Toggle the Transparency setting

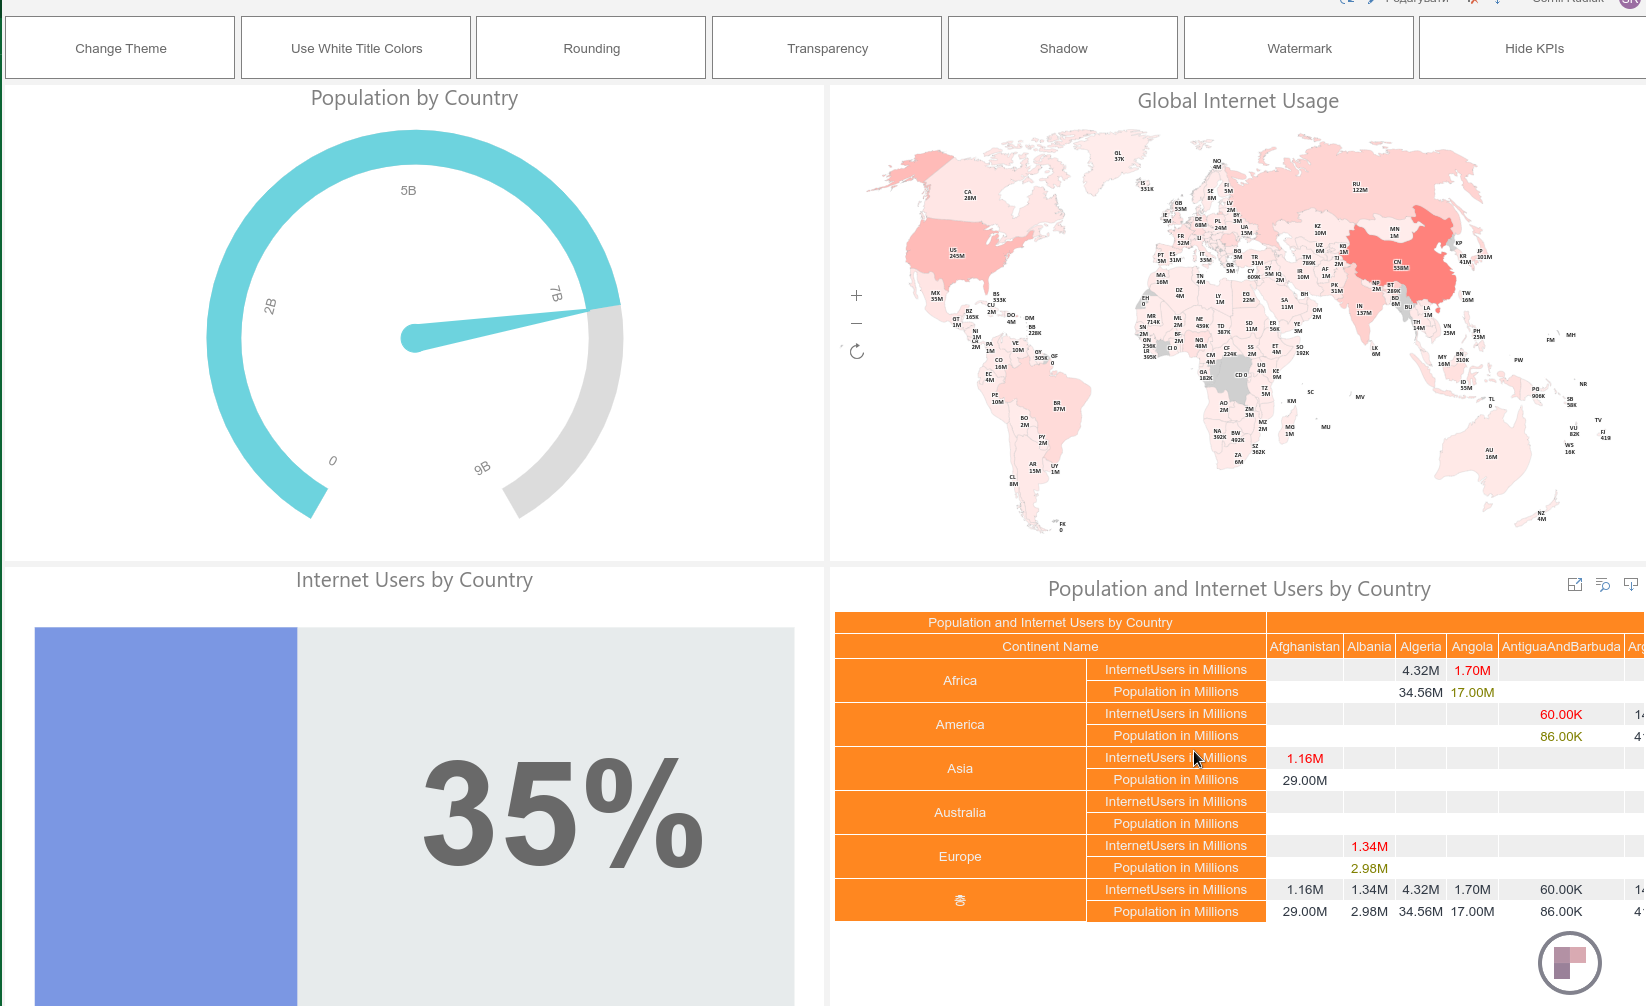(x=827, y=48)
